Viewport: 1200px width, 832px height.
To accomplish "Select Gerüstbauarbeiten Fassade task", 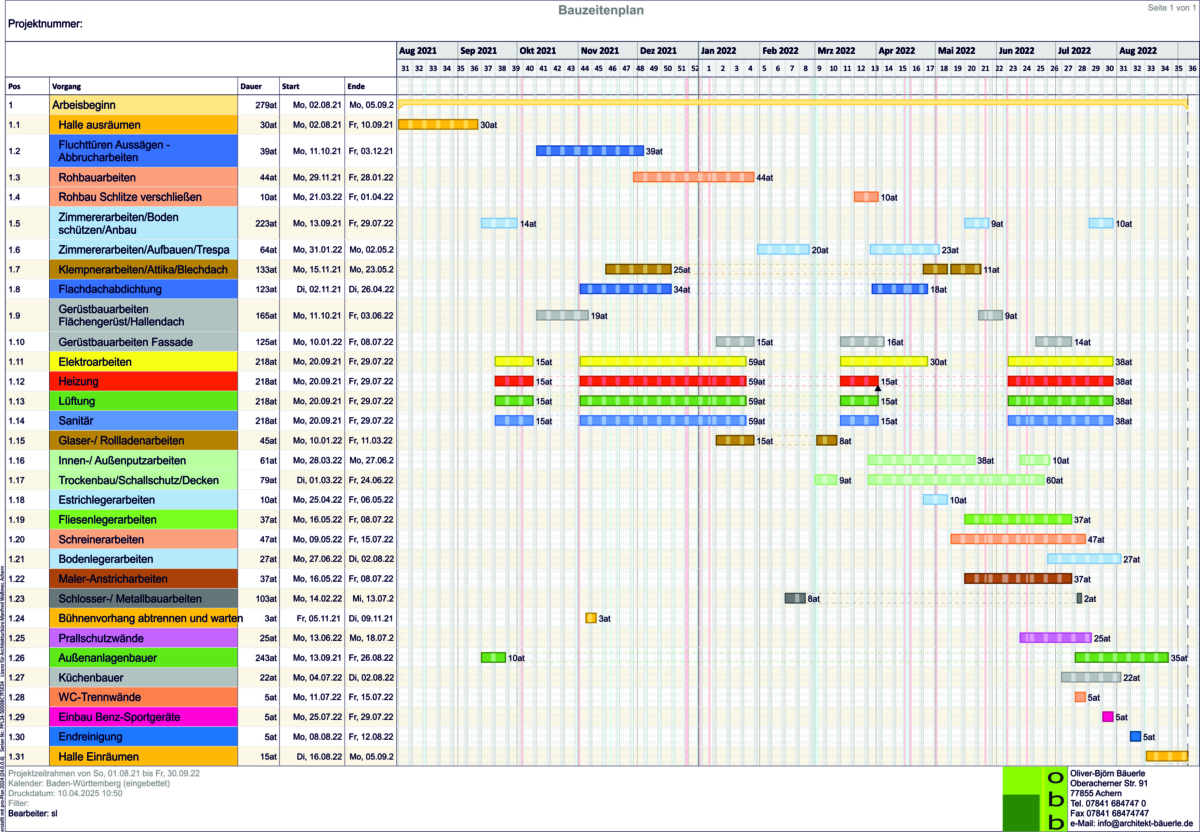I will 124,341.
